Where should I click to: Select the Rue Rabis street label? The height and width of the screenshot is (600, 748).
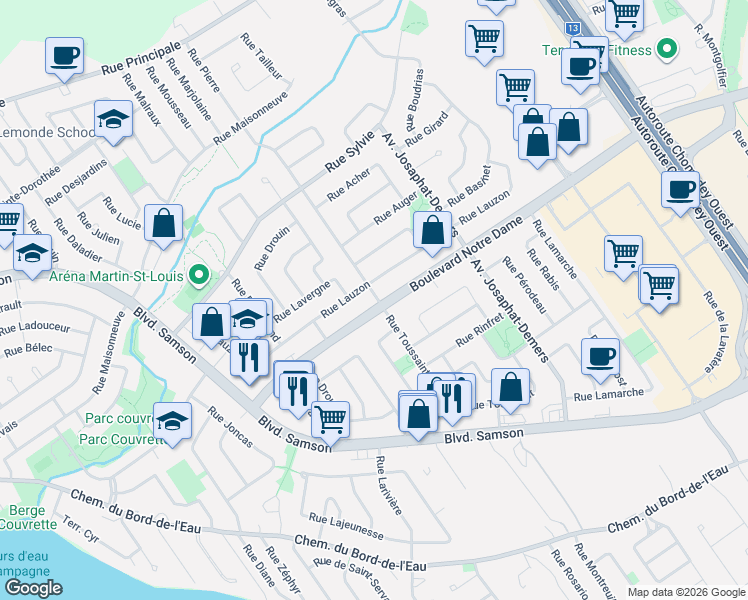pyautogui.click(x=543, y=269)
